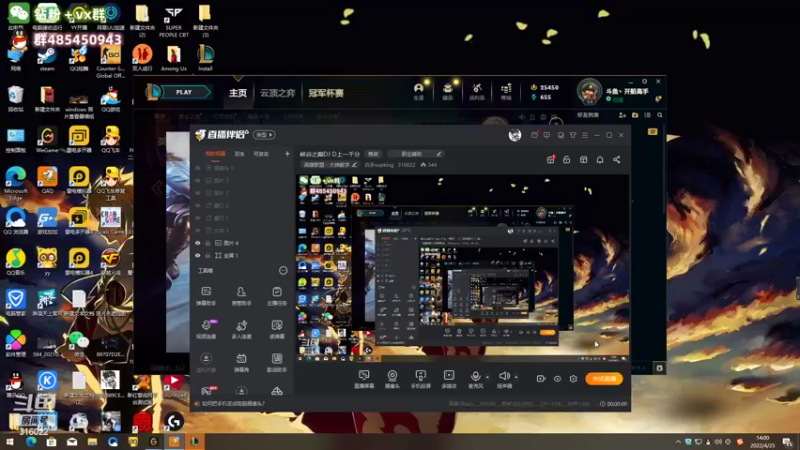
Task: Click the orange start streaming button
Action: [x=604, y=379]
